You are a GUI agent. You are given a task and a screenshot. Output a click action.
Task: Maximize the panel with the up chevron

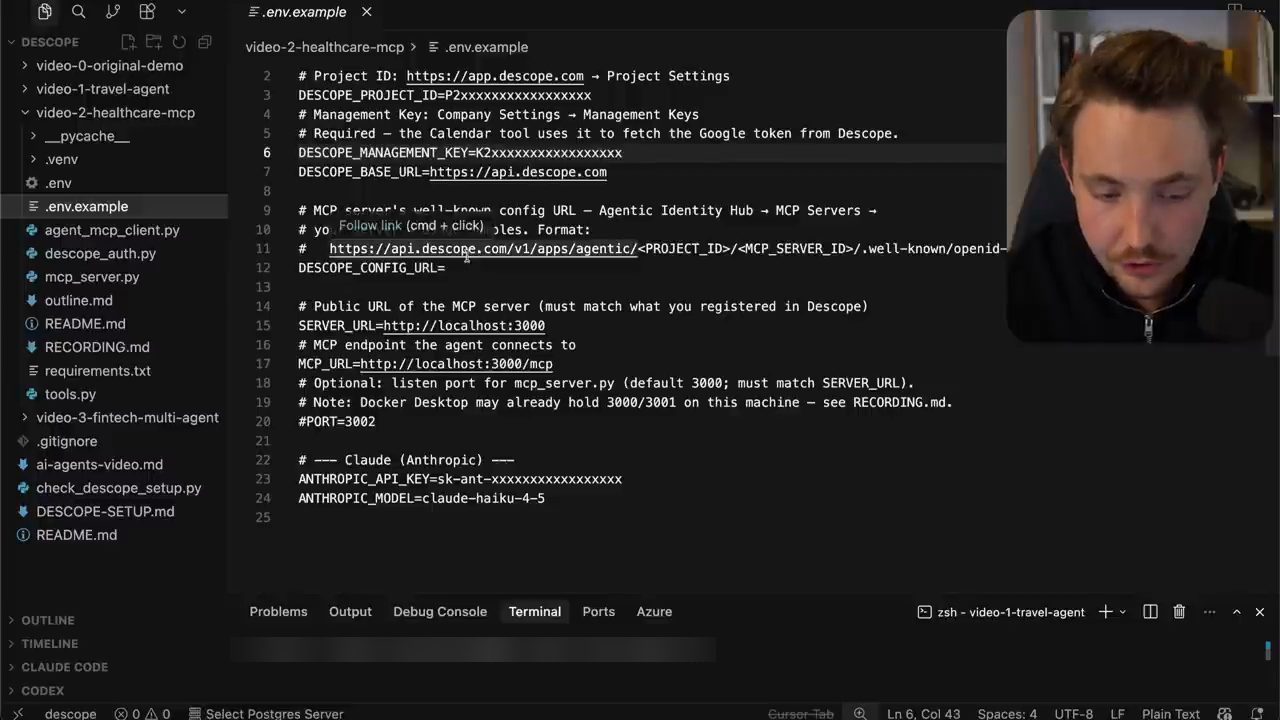1236,612
